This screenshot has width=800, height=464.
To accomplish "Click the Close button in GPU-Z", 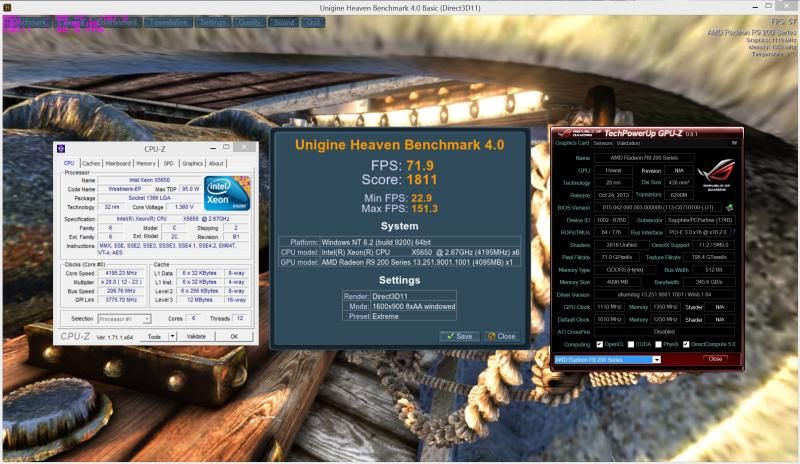I will tap(715, 359).
